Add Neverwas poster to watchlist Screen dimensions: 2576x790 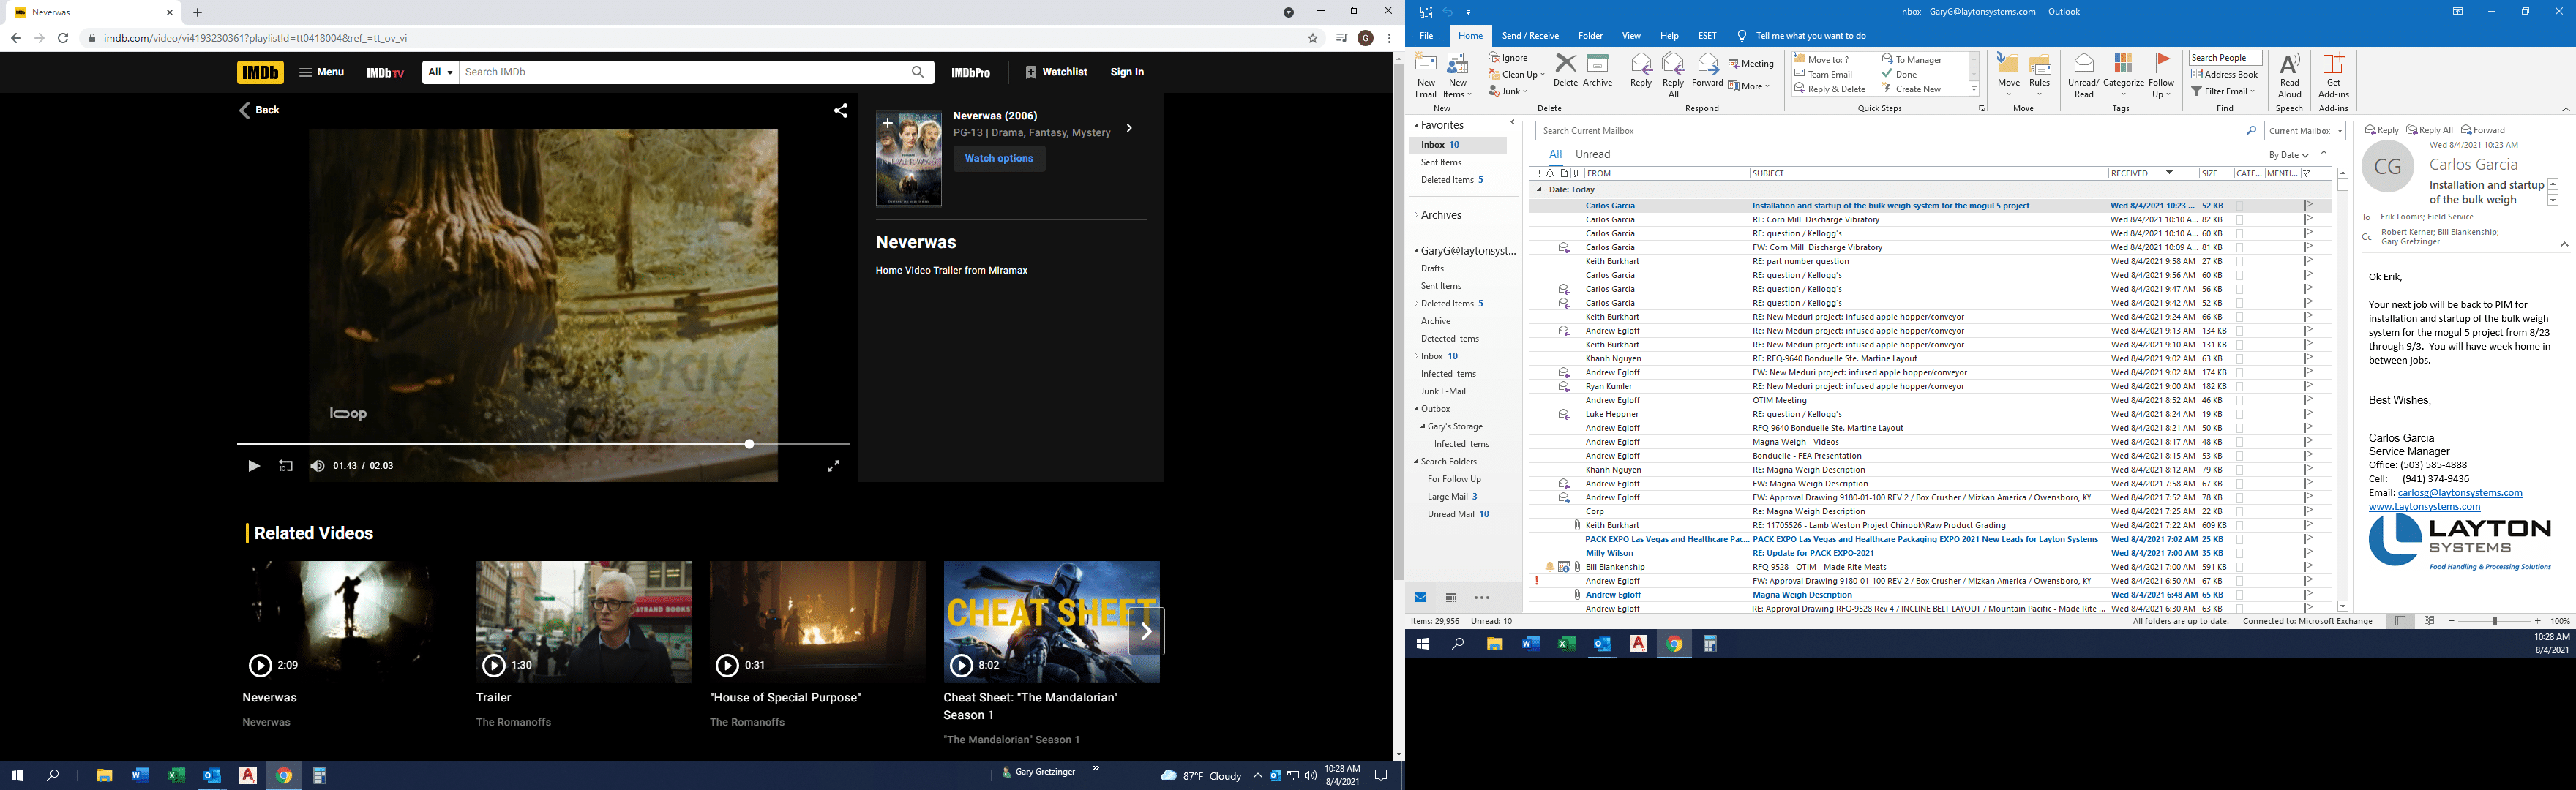coord(887,123)
